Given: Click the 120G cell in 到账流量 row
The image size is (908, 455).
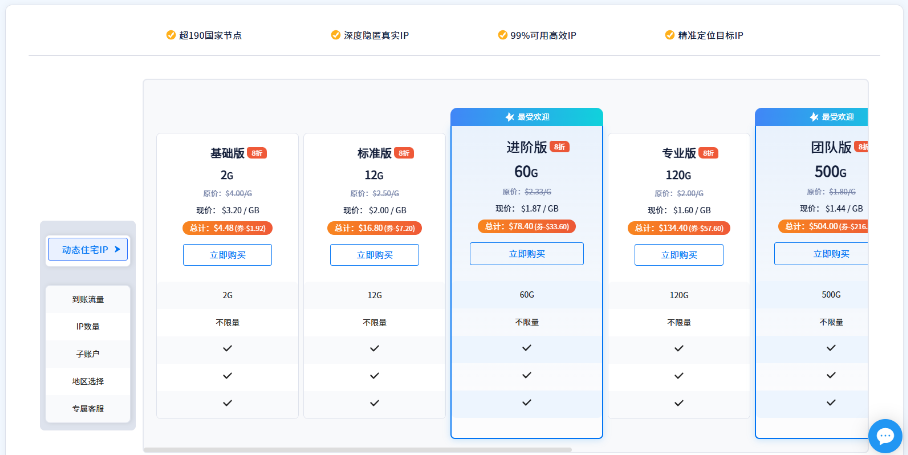Looking at the screenshot, I should [679, 295].
